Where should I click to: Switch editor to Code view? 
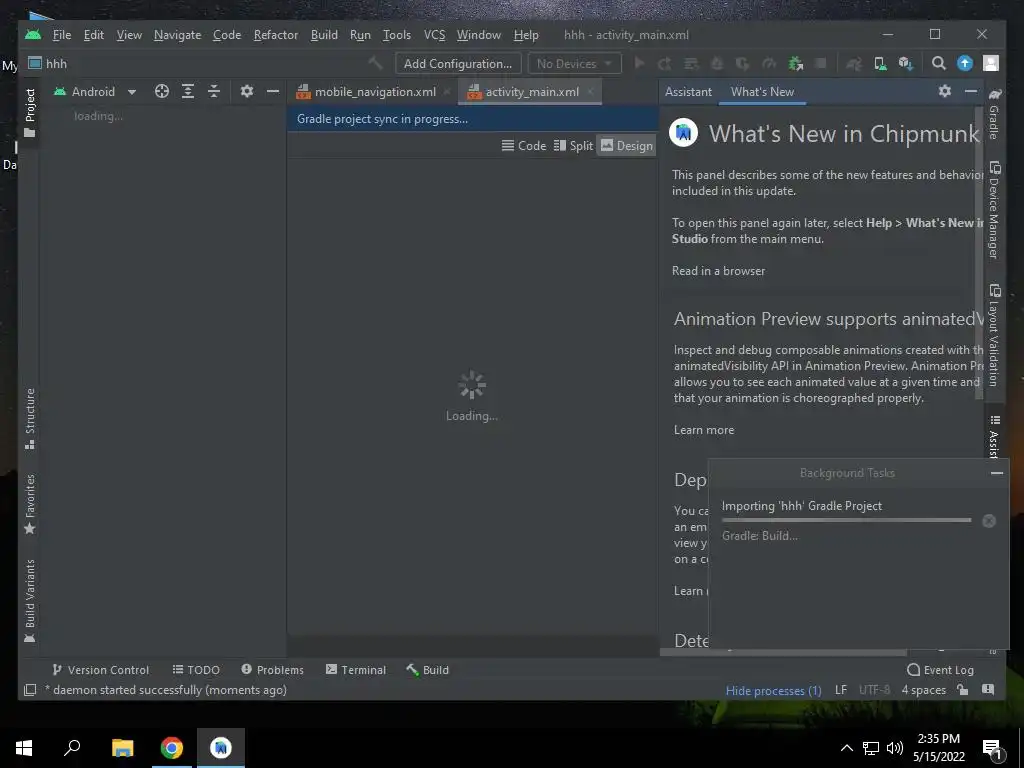click(524, 146)
